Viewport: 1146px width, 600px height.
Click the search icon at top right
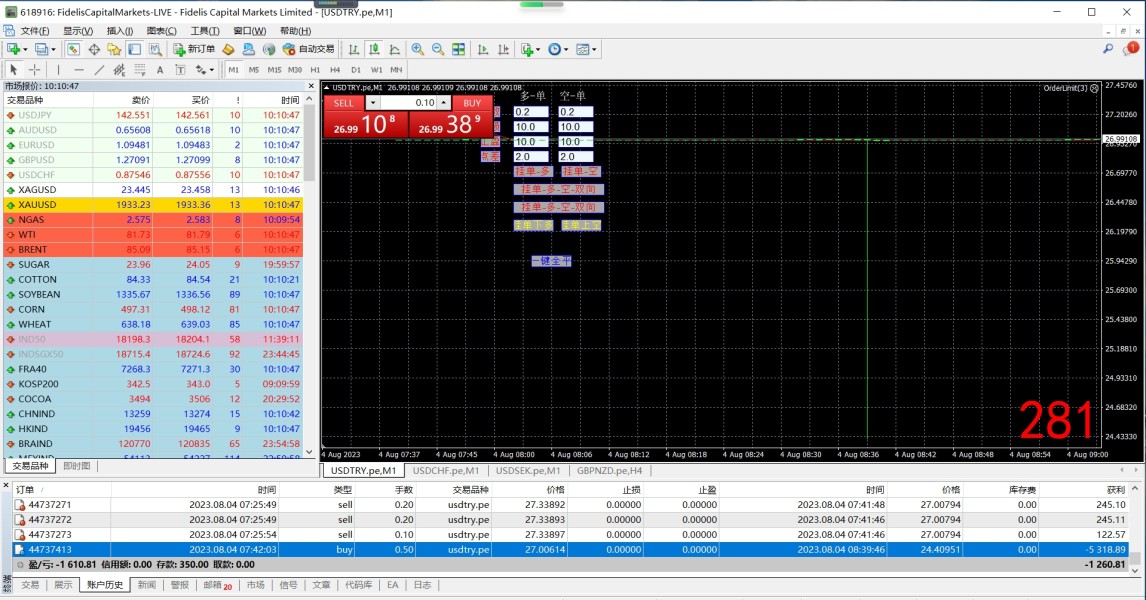[x=1108, y=49]
